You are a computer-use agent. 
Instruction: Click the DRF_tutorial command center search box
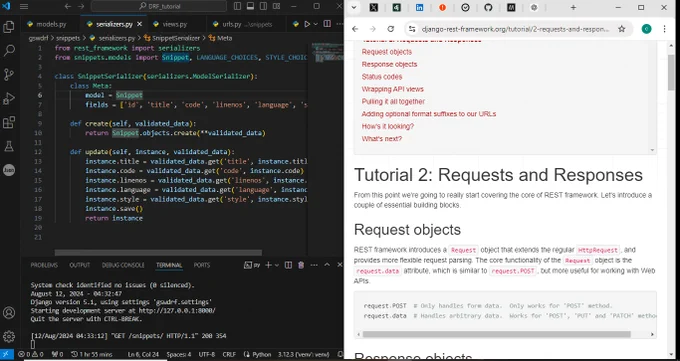[x=159, y=6]
